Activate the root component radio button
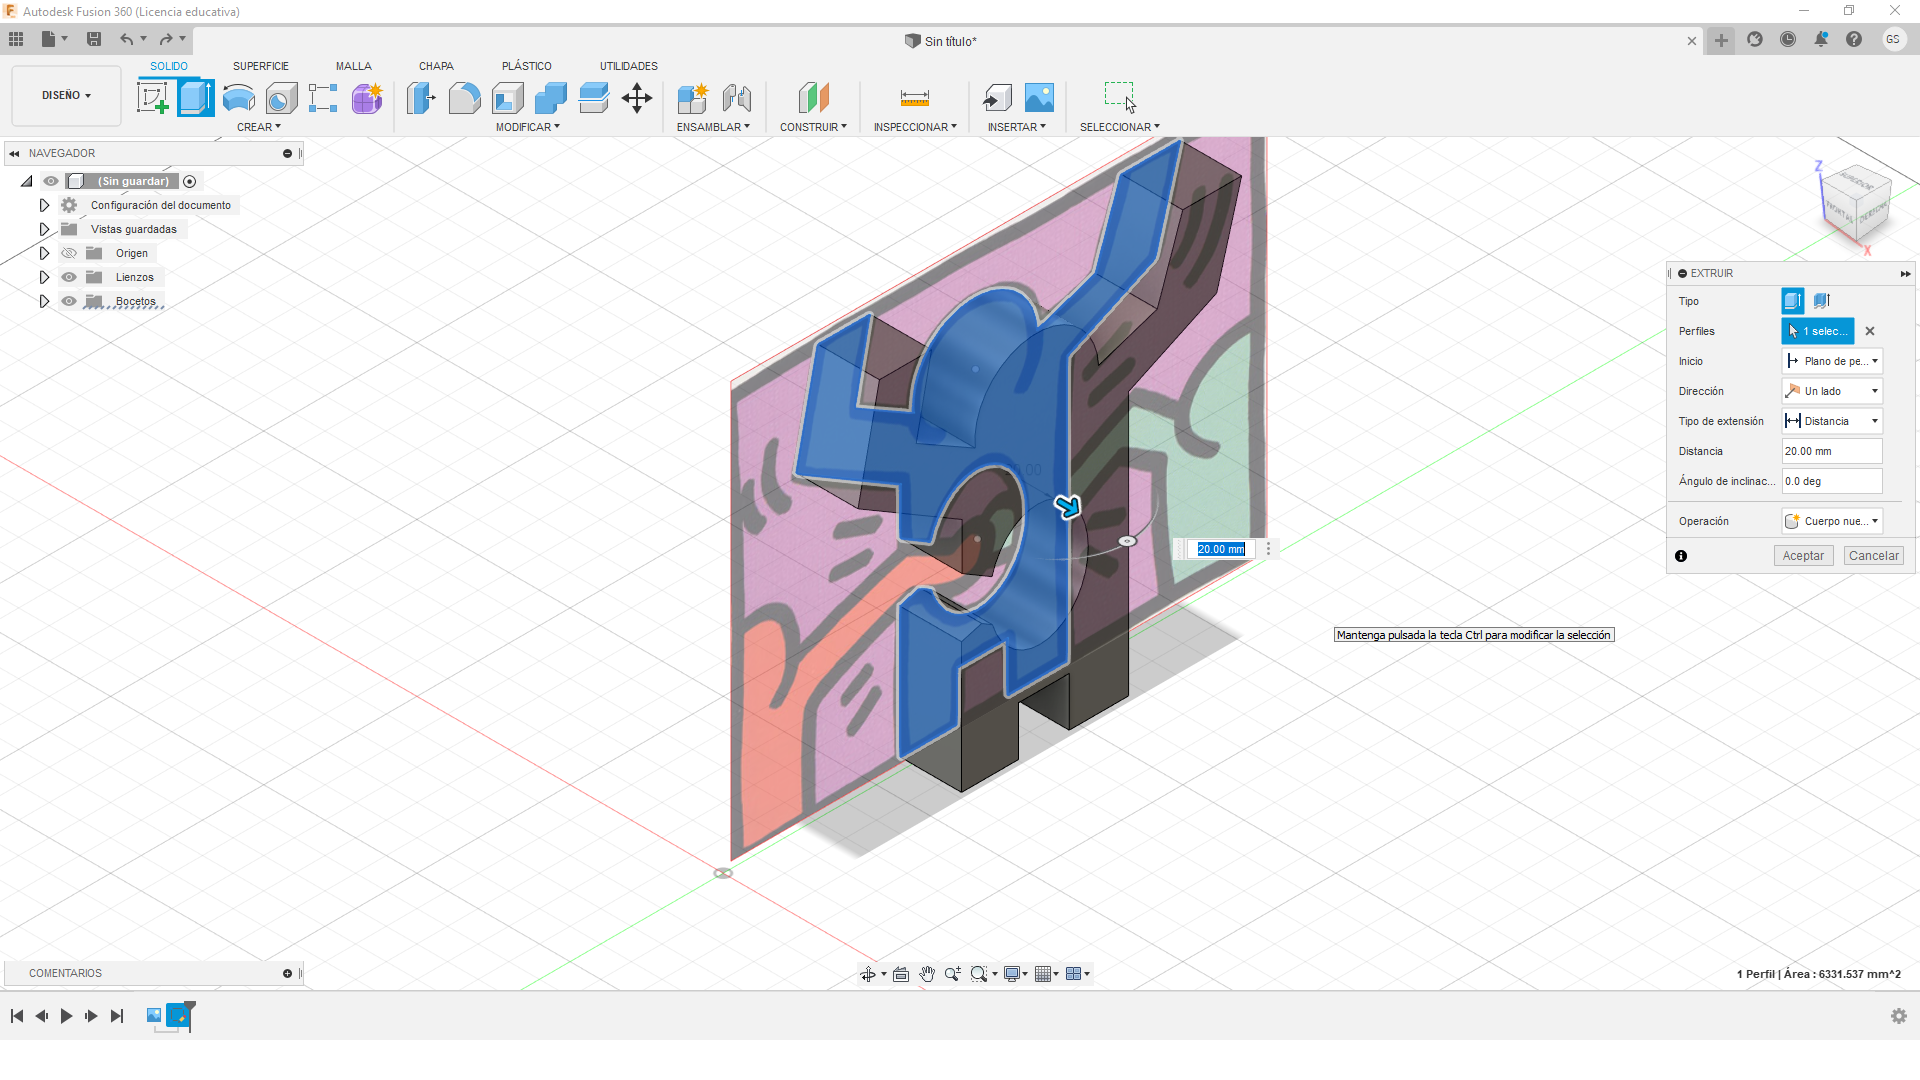 [190, 181]
